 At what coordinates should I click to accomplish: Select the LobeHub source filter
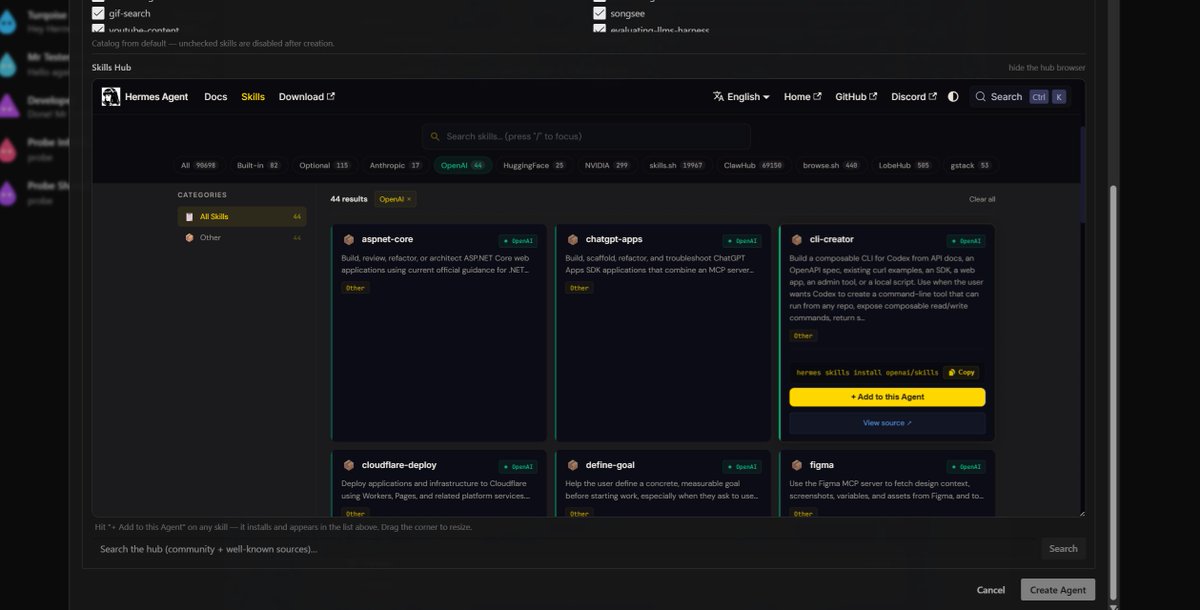[903, 165]
